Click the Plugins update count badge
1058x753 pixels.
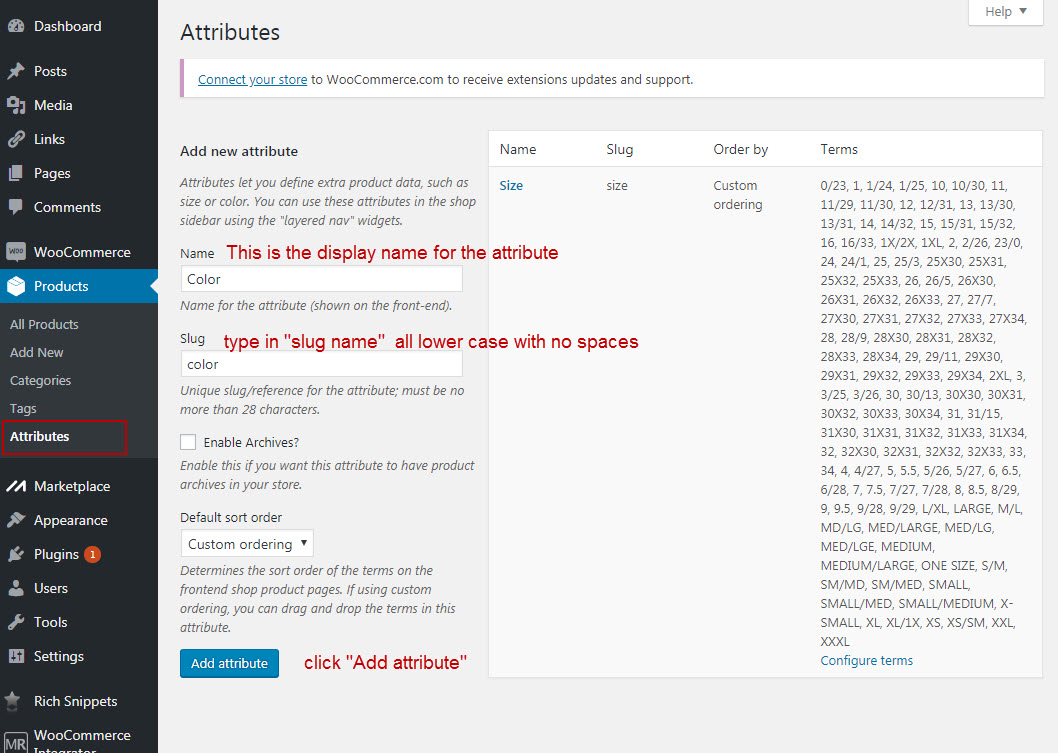point(92,554)
